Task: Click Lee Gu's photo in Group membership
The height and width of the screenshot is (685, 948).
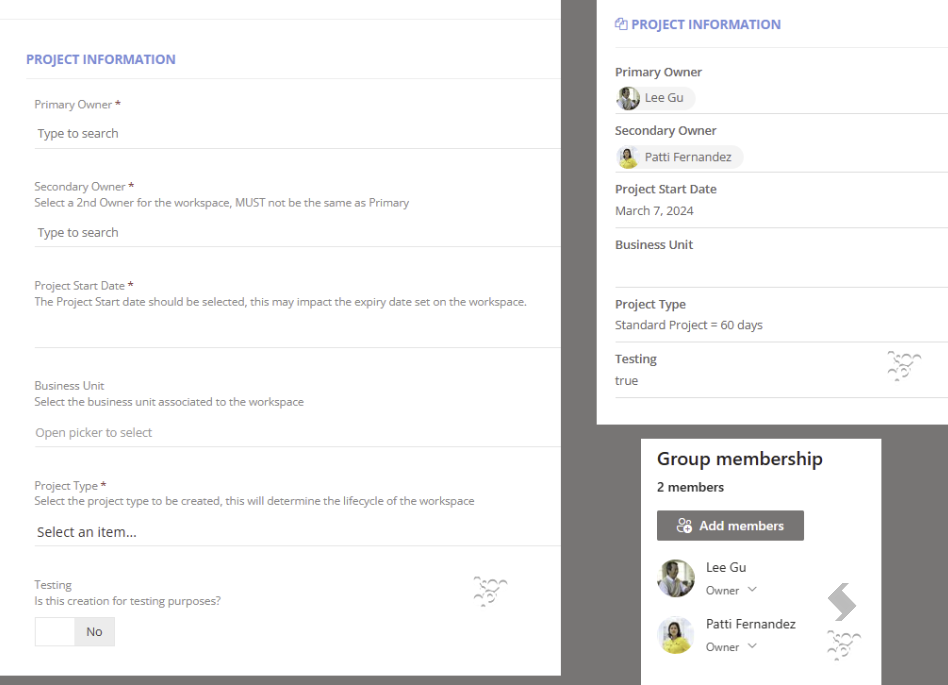Action: [x=676, y=578]
